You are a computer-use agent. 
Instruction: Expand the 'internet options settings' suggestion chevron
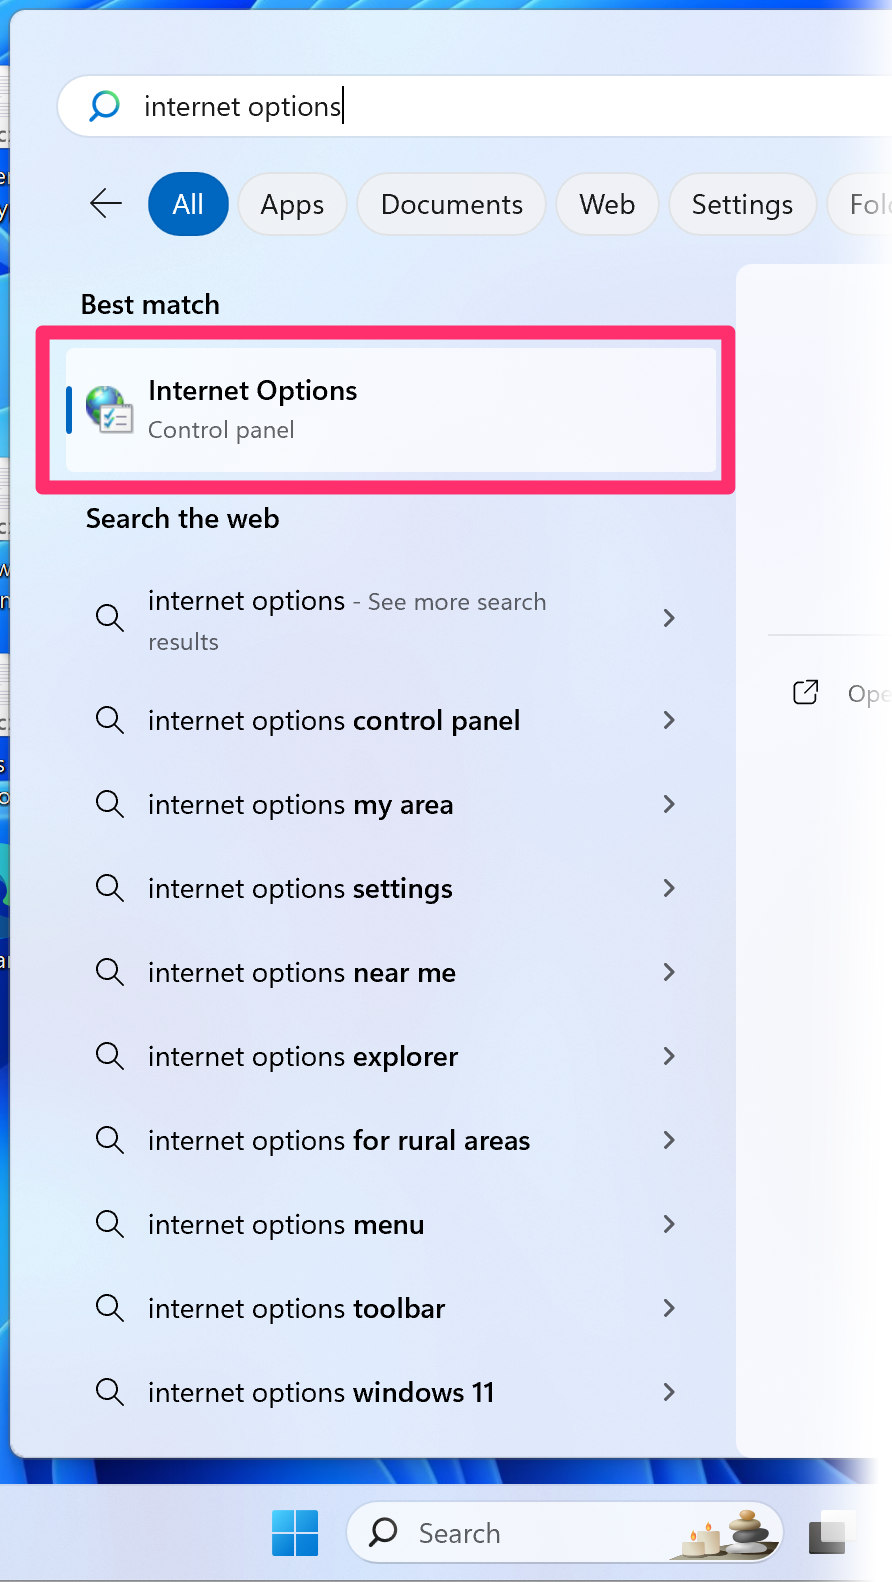point(669,888)
